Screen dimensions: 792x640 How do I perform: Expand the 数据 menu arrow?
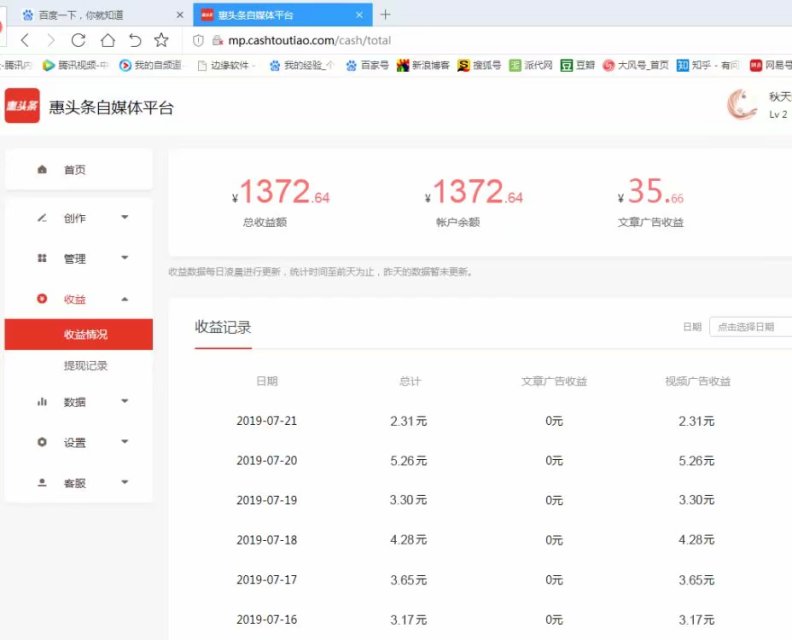pos(125,401)
